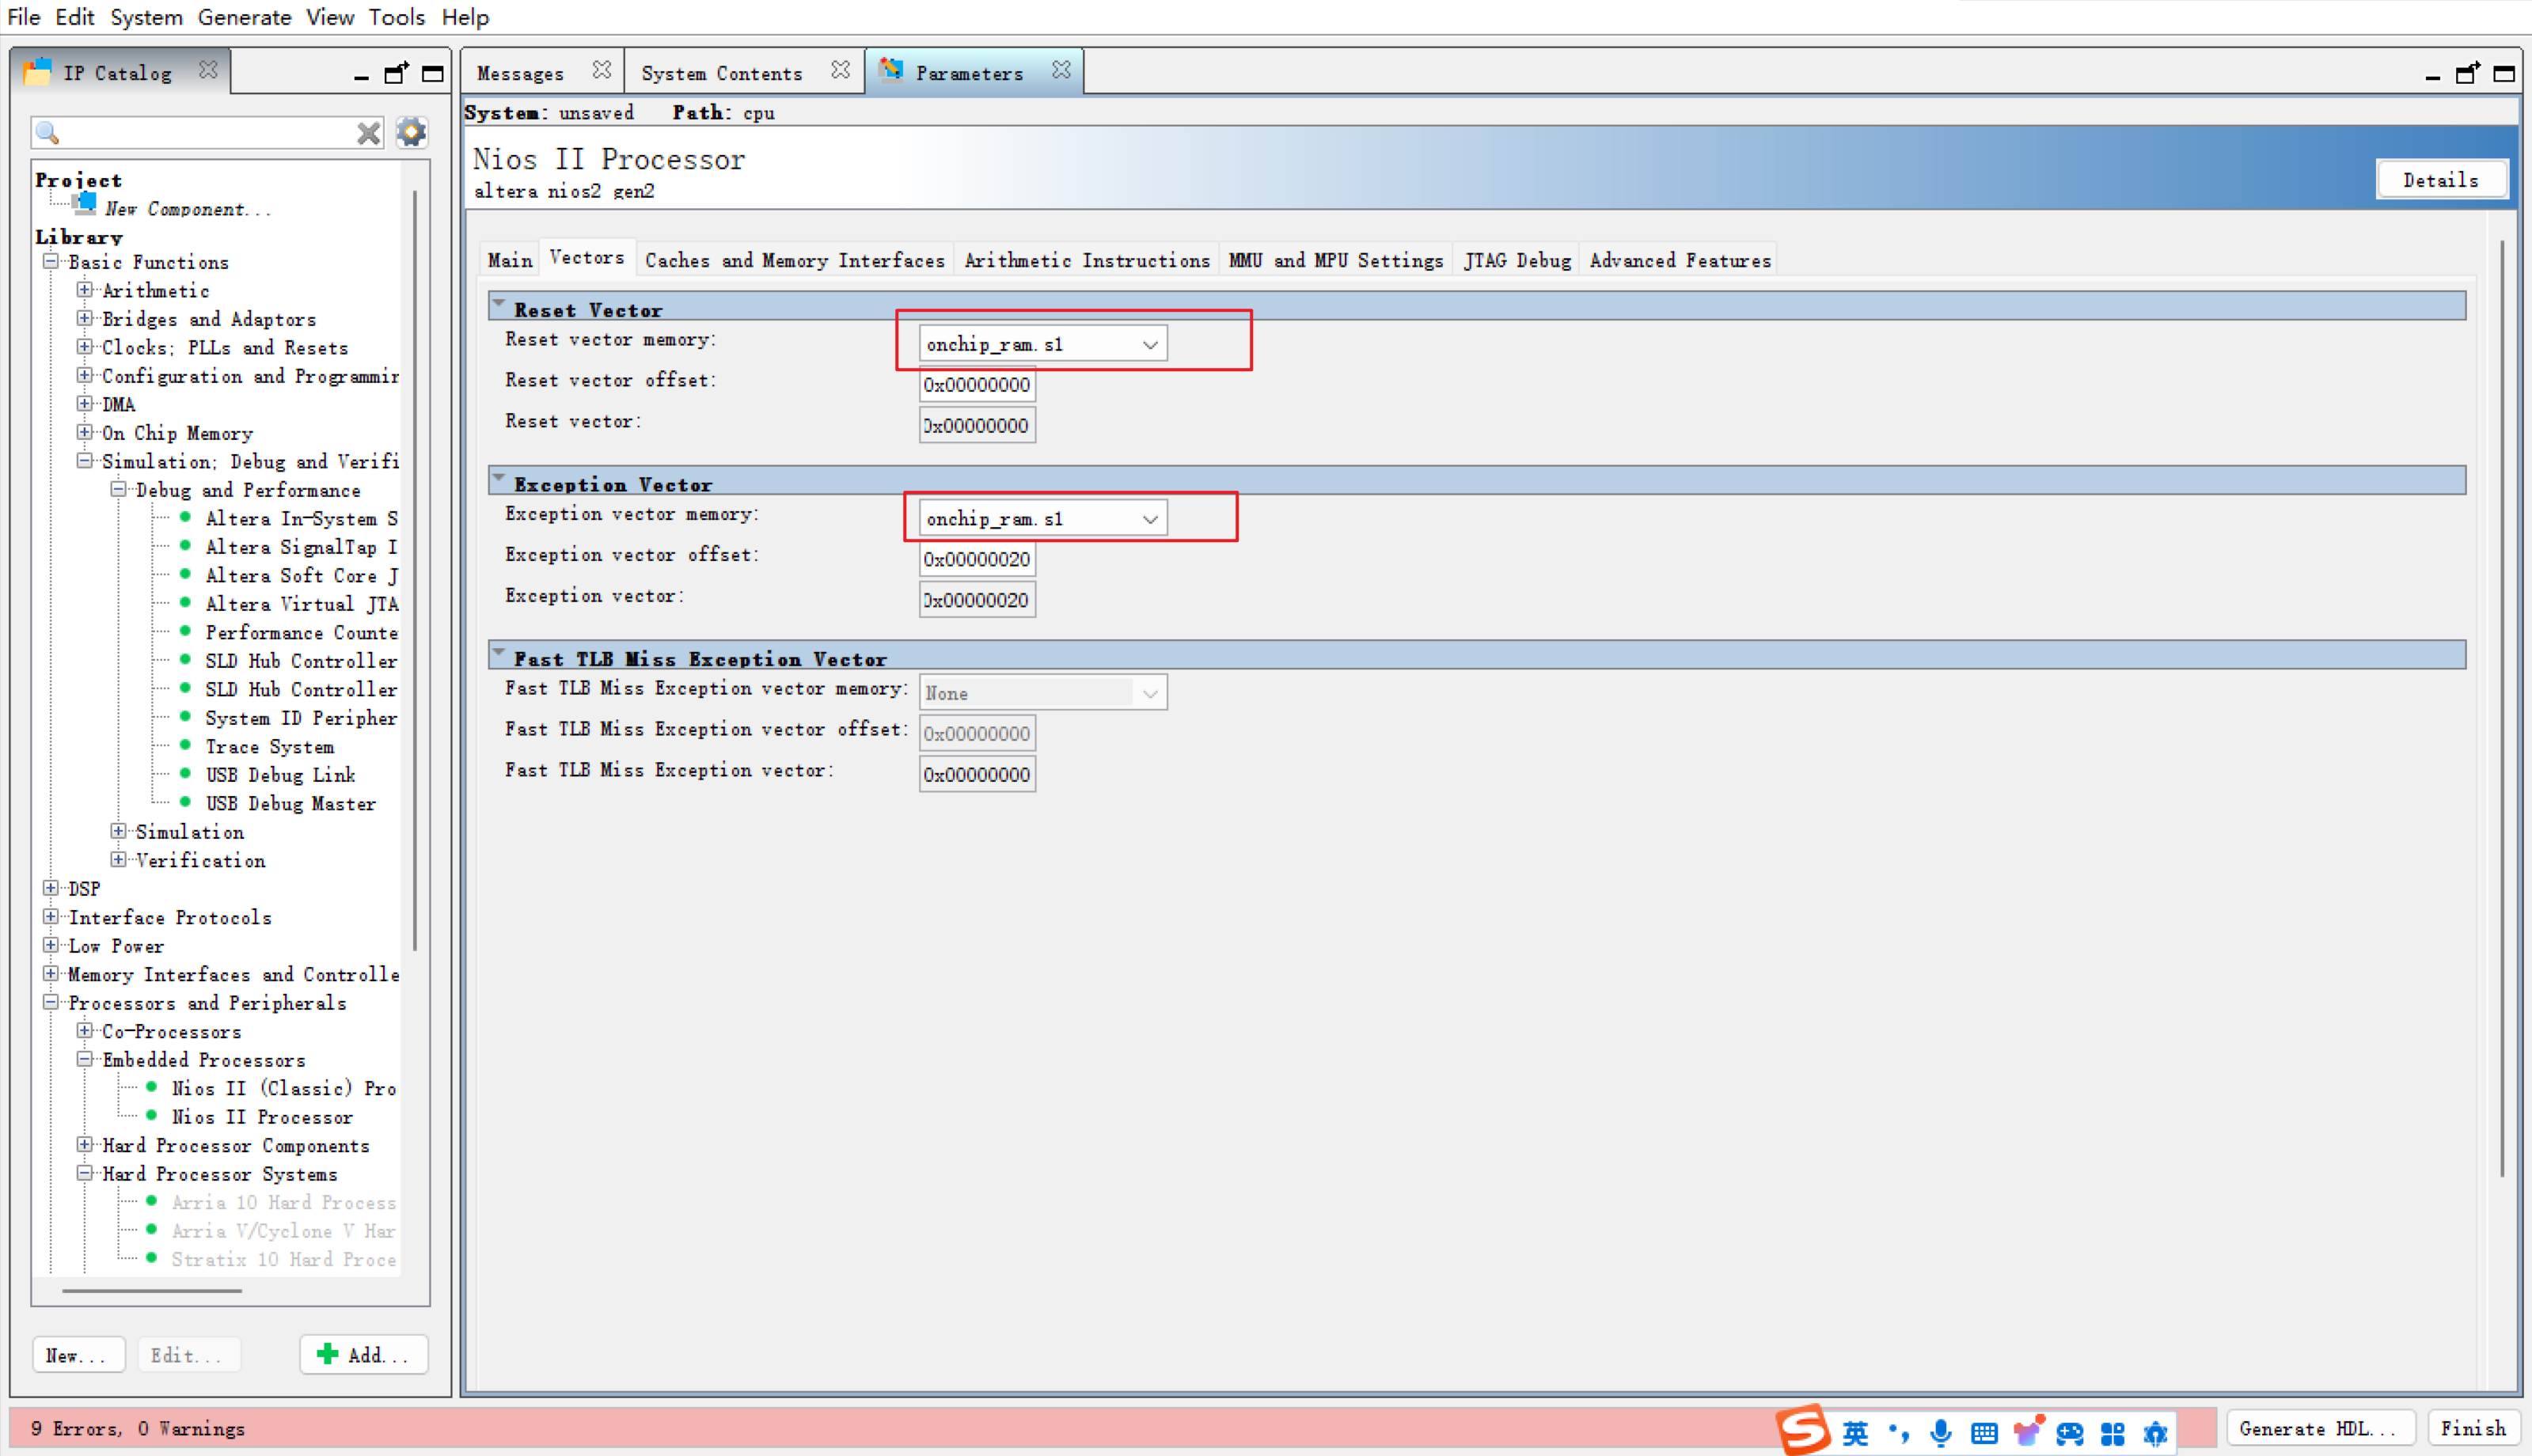Open the File menu

click(23, 17)
